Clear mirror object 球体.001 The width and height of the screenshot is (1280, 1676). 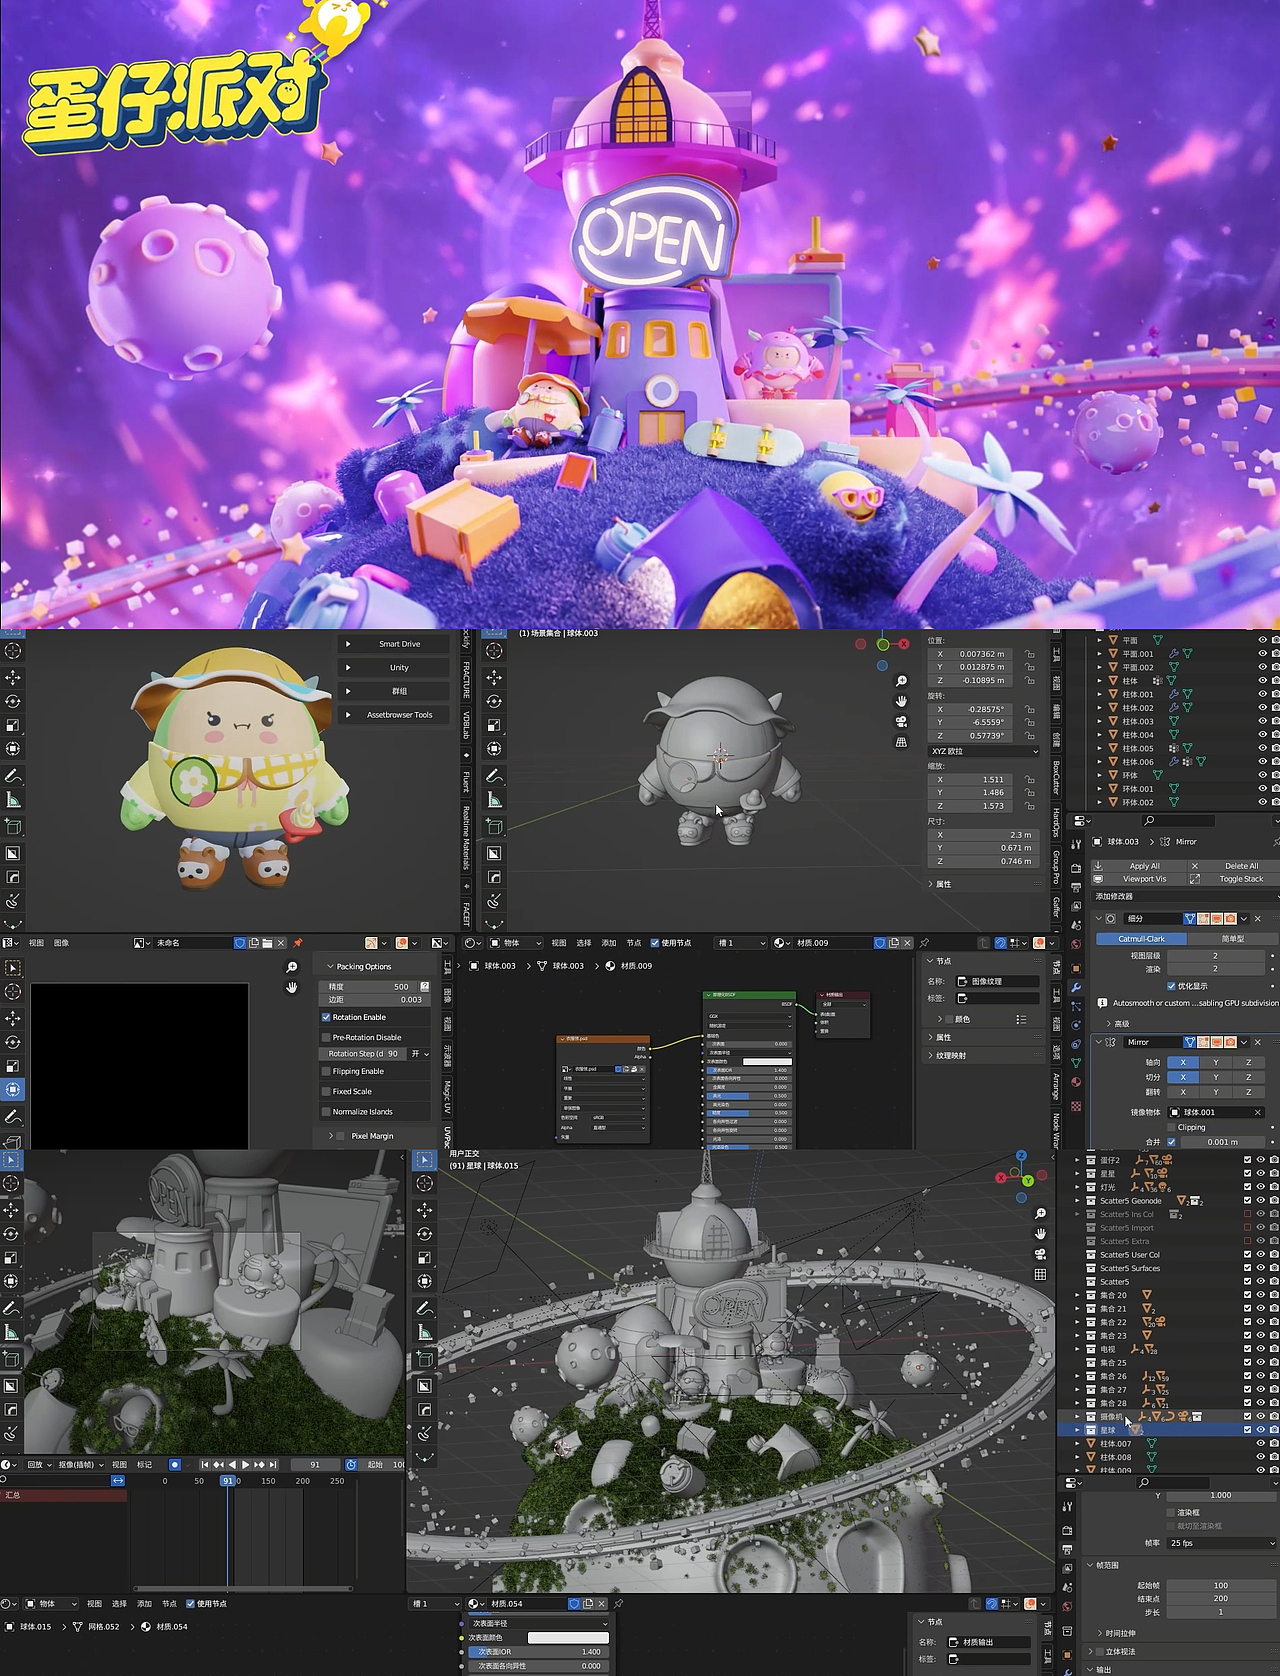[1258, 1112]
